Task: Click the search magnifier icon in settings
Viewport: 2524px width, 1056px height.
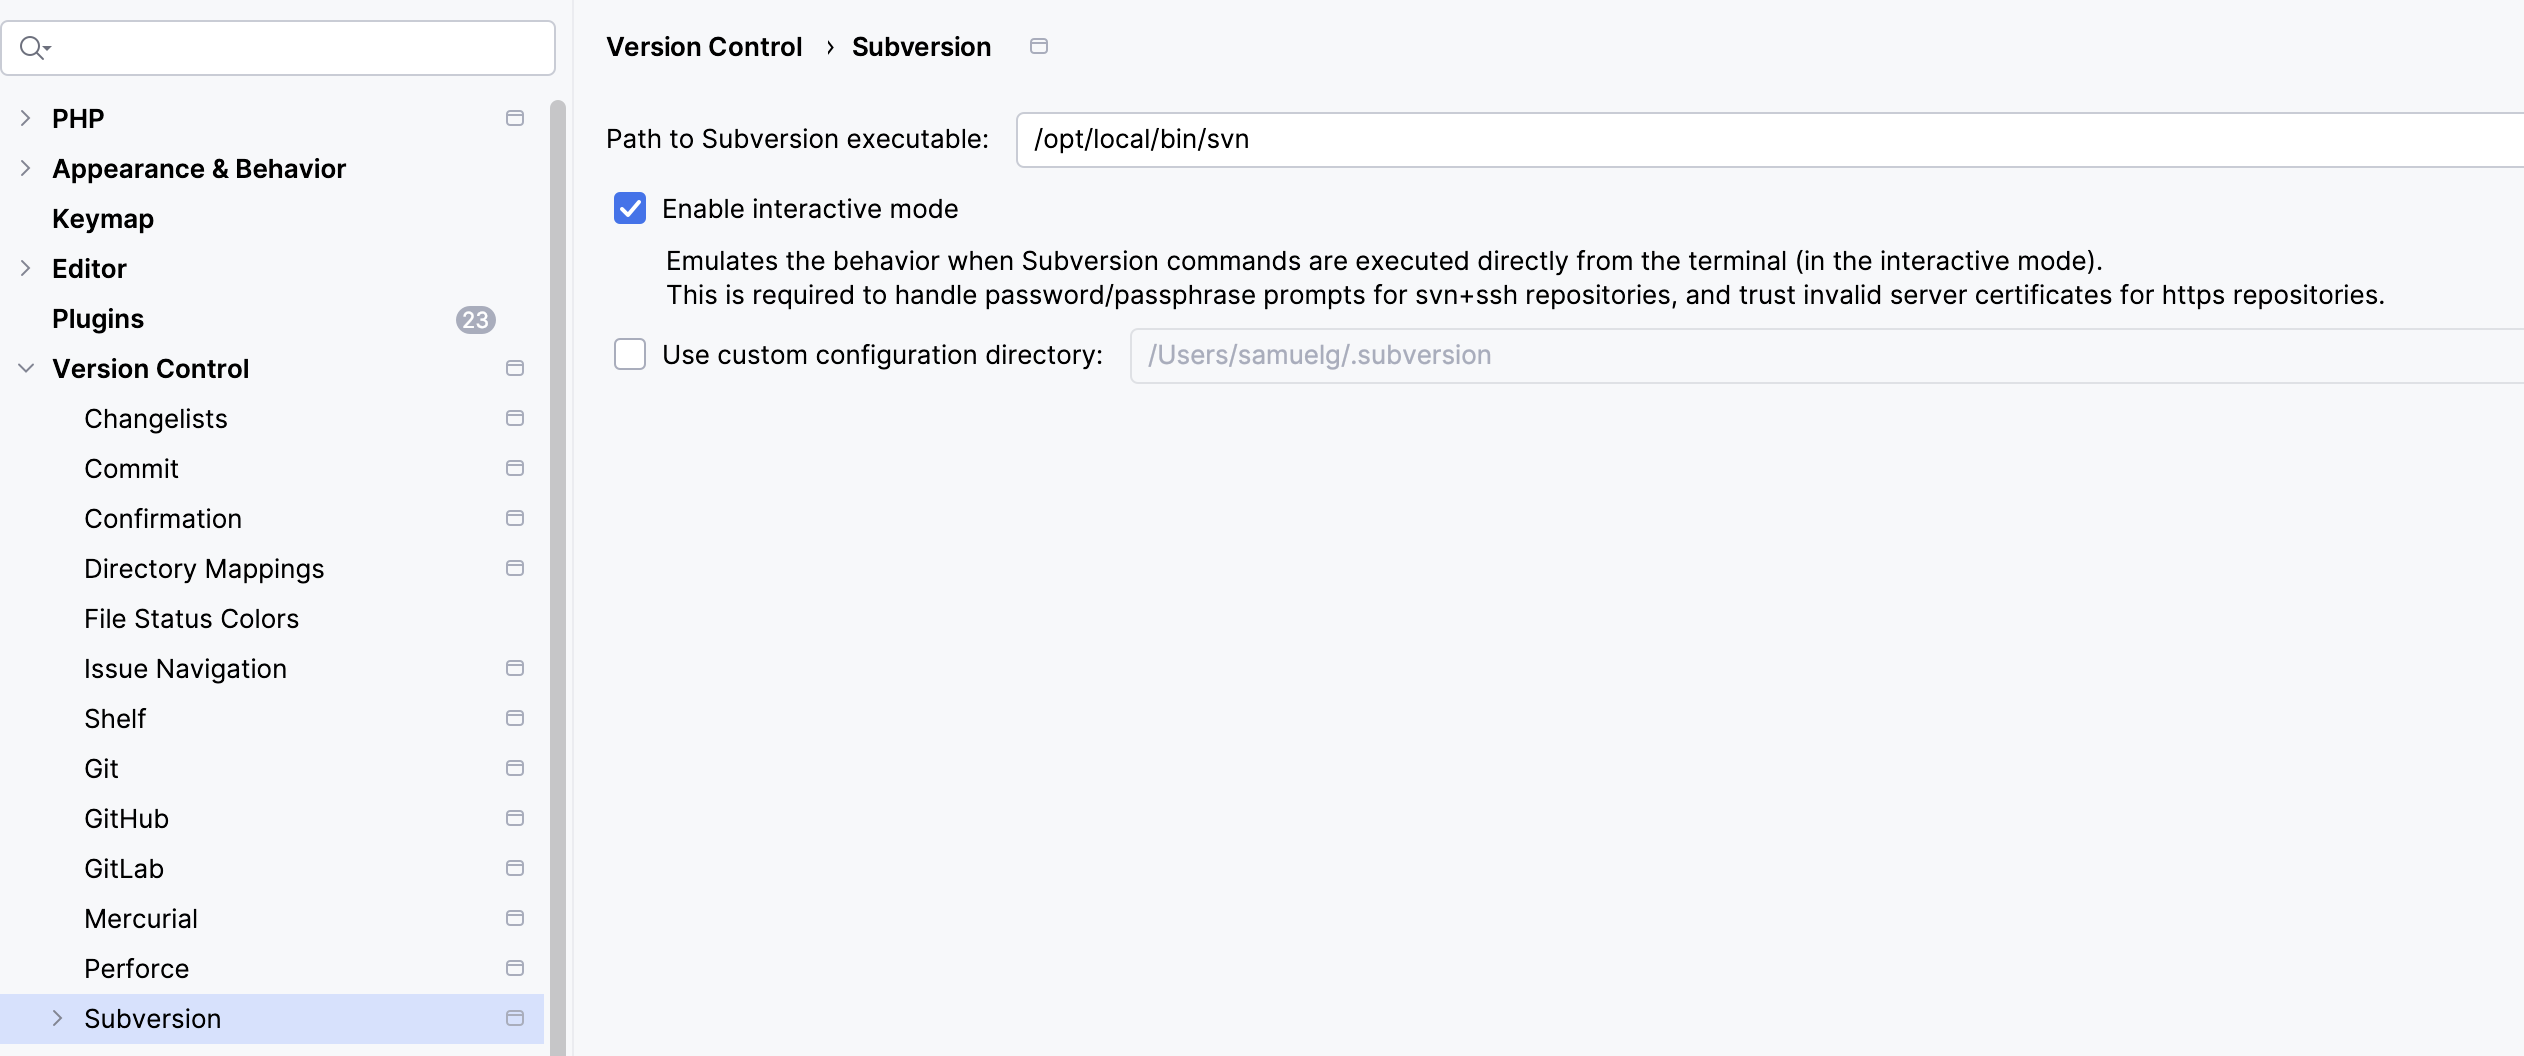Action: [x=34, y=48]
